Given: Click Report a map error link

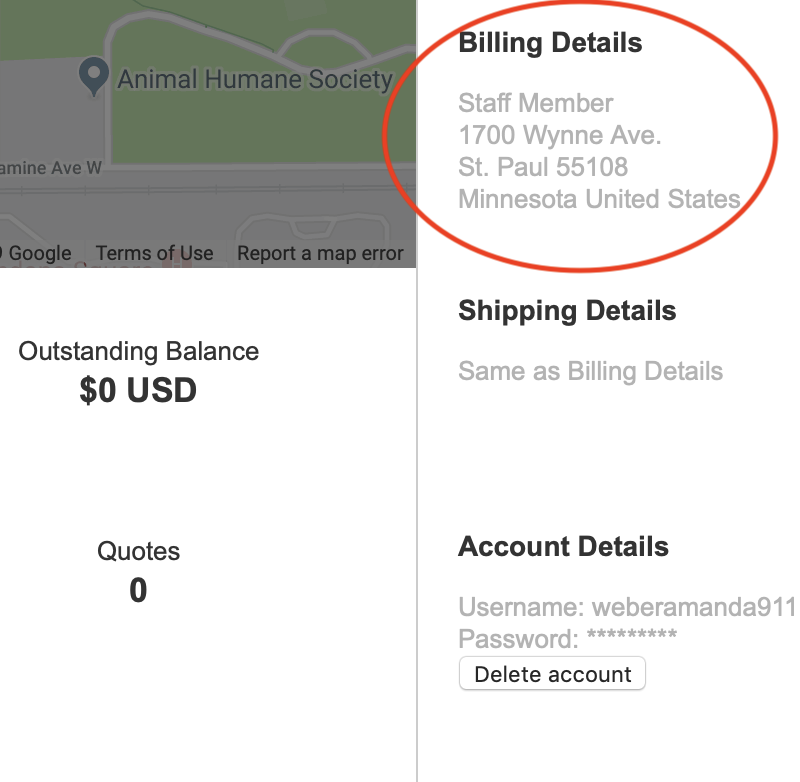Looking at the screenshot, I should pyautogui.click(x=320, y=253).
